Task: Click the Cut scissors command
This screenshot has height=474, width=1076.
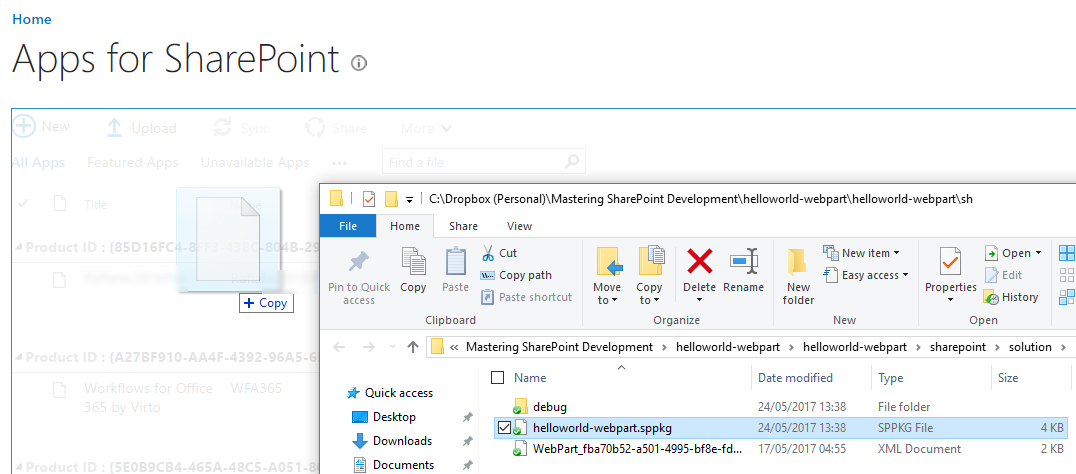Action: point(499,253)
